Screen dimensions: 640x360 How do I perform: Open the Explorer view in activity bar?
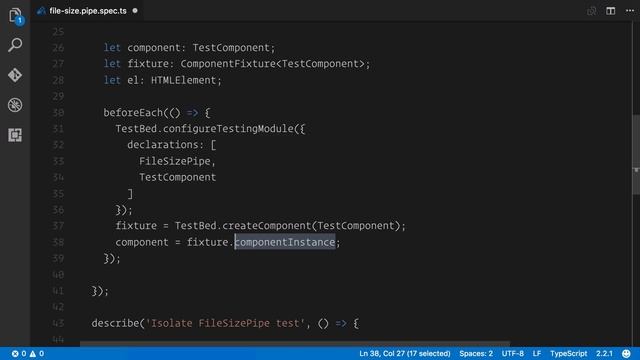(15, 16)
